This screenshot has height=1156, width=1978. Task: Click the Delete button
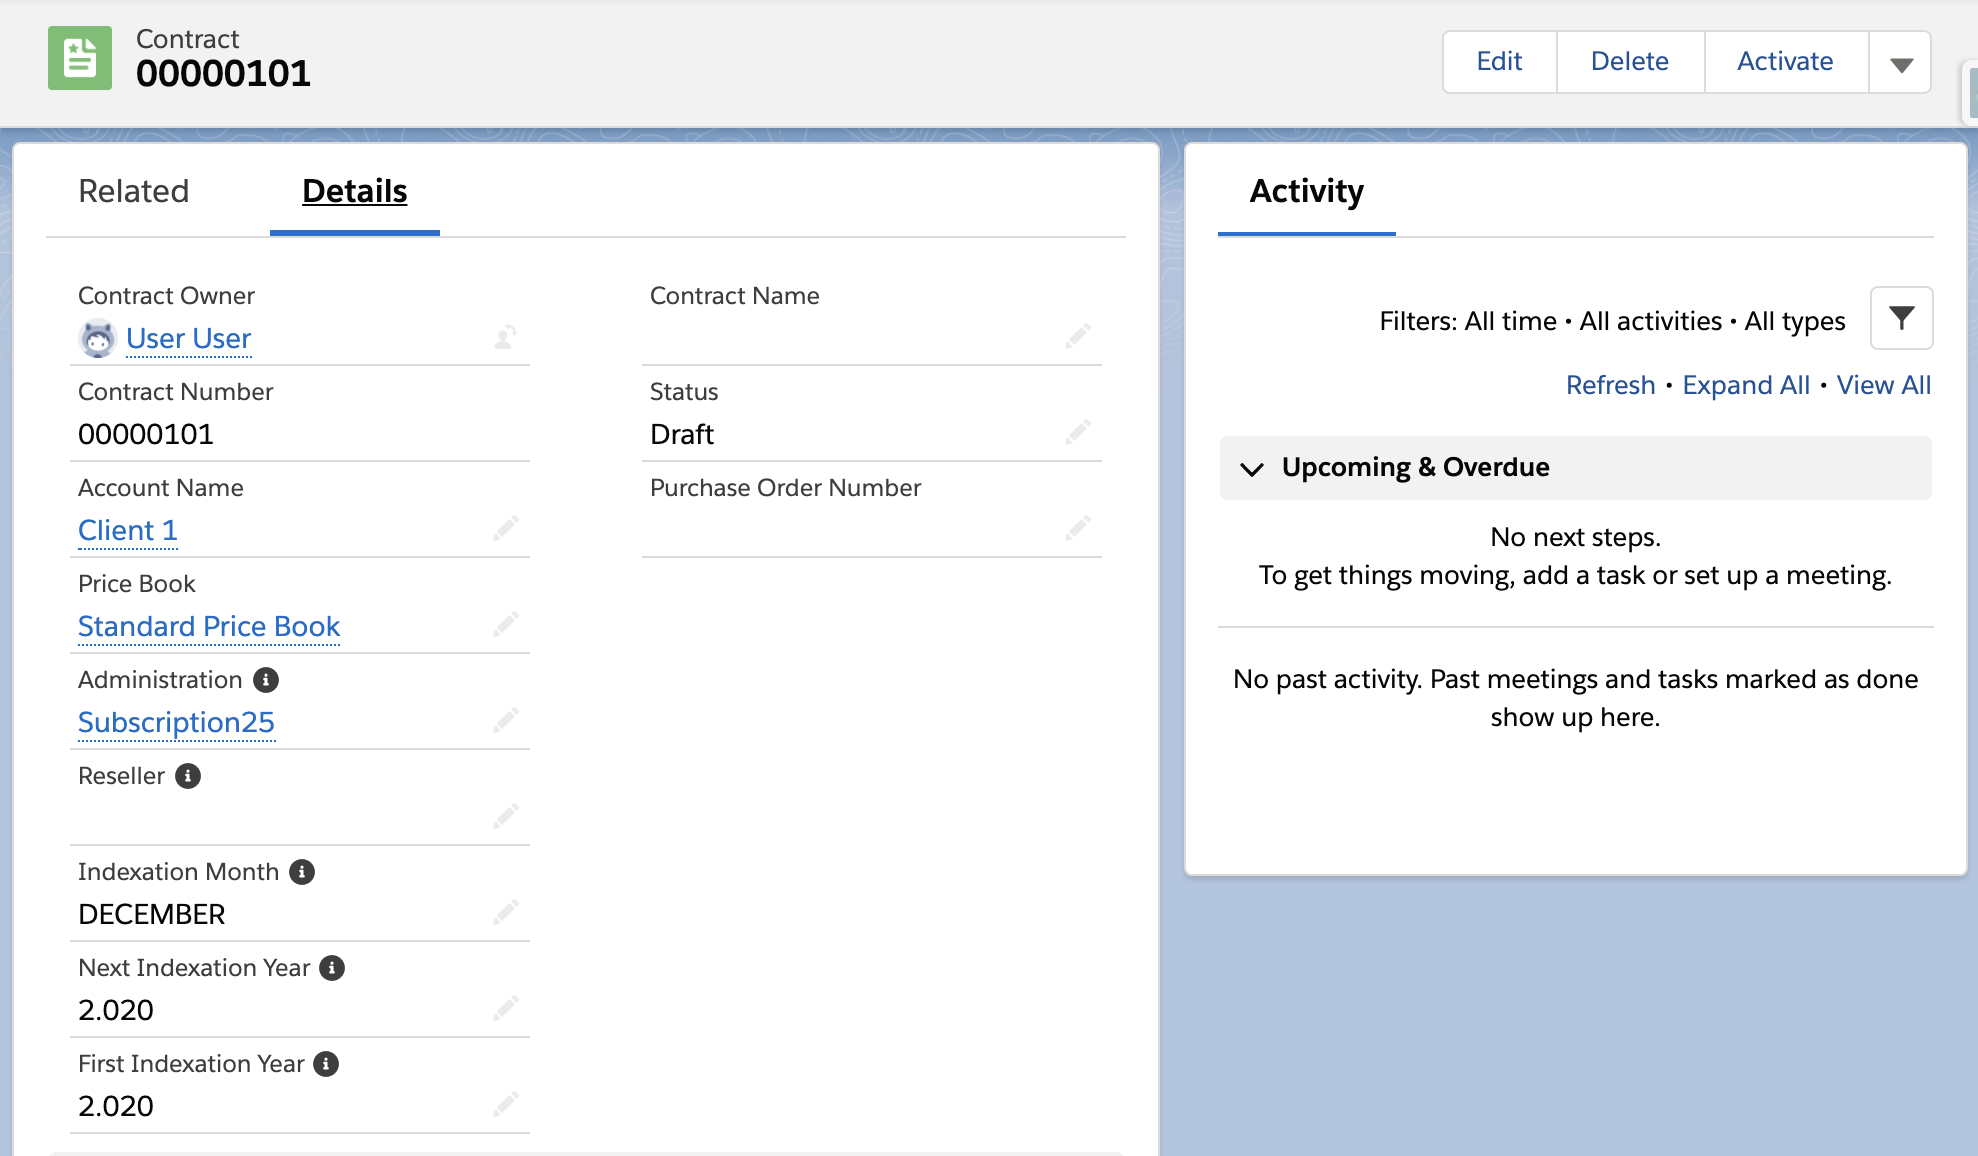(x=1629, y=62)
